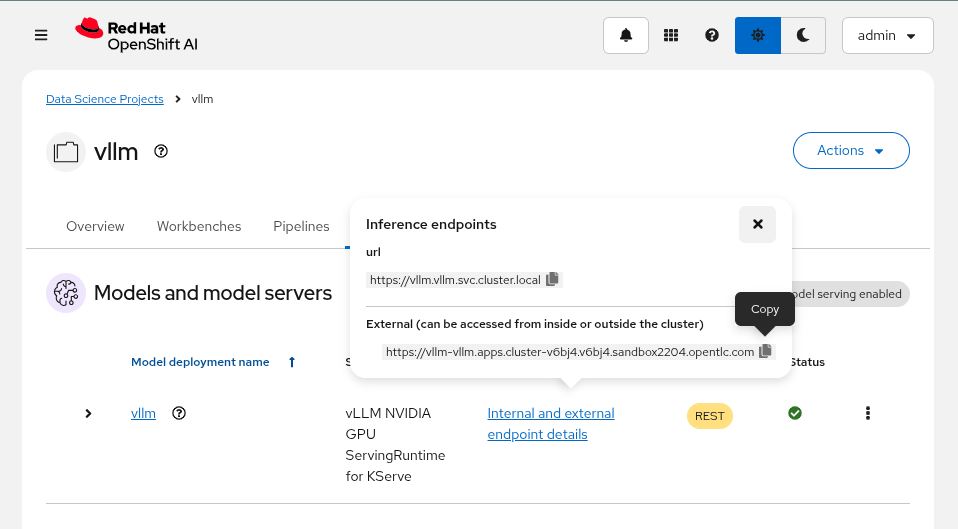Open Internal and external endpoint details

click(x=551, y=424)
